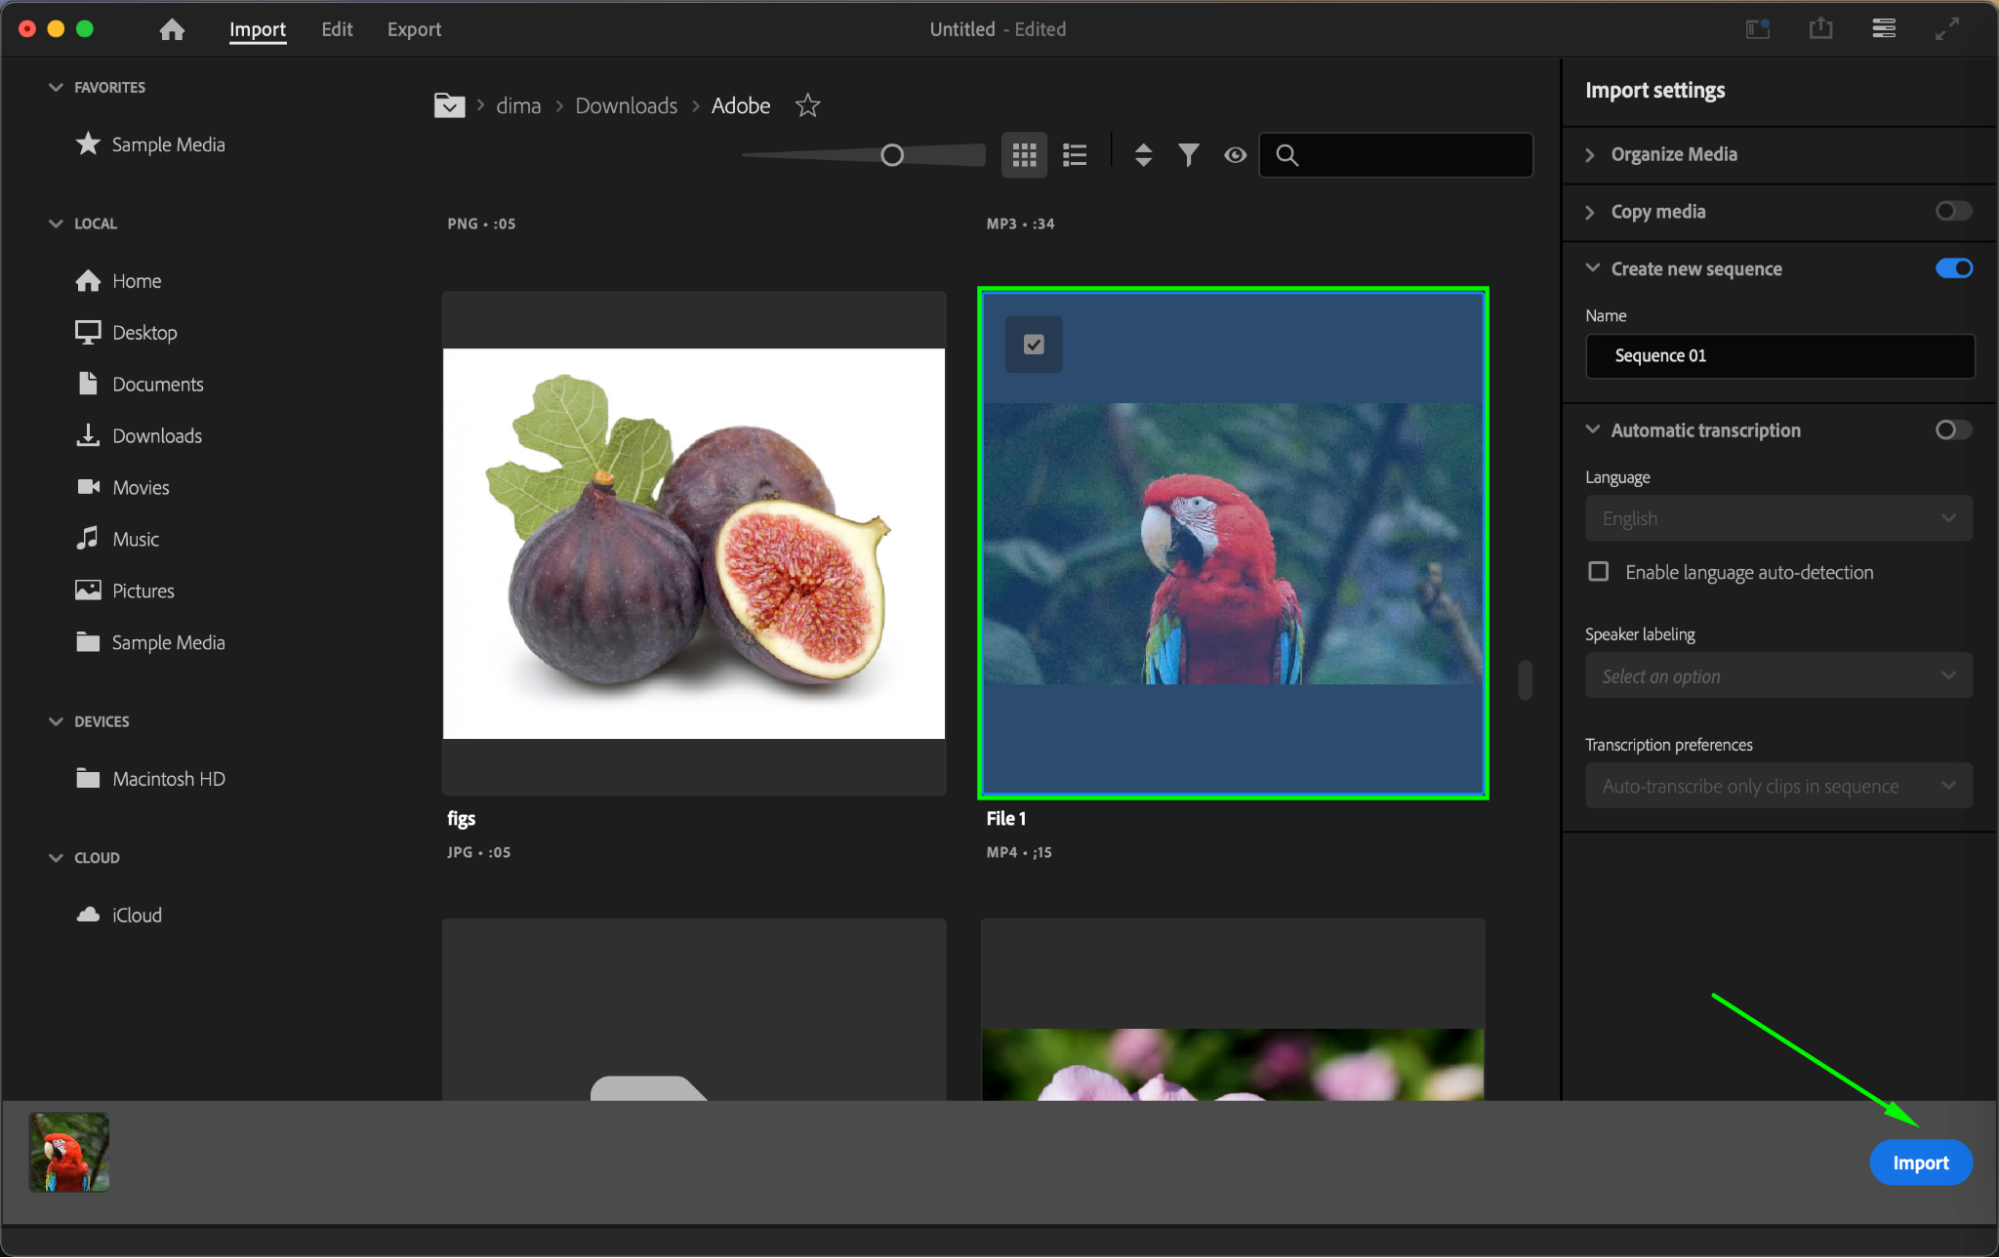1999x1258 pixels.
Task: Open the filter funnel icon
Action: pyautogui.click(x=1188, y=155)
